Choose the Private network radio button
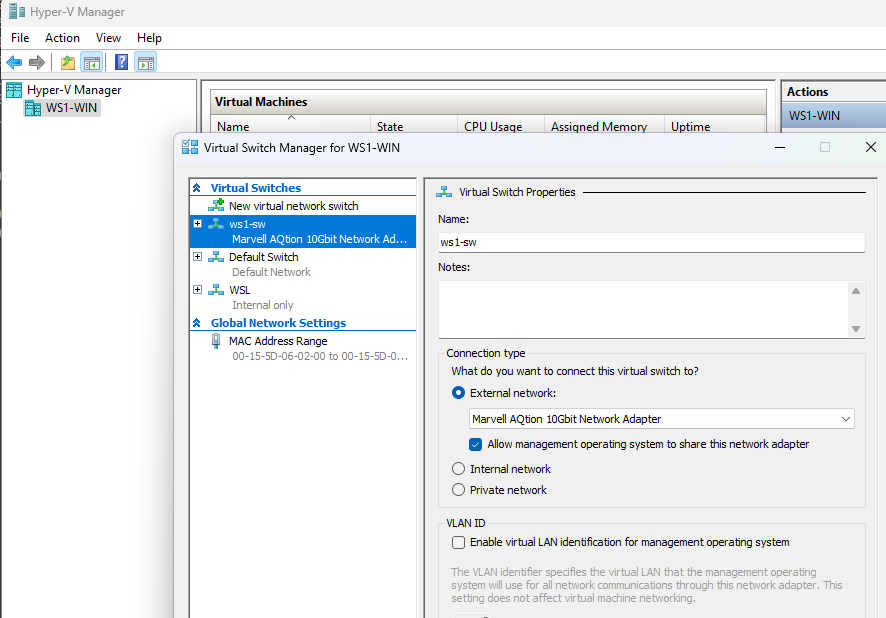Image resolution: width=886 pixels, height=618 pixels. (459, 490)
